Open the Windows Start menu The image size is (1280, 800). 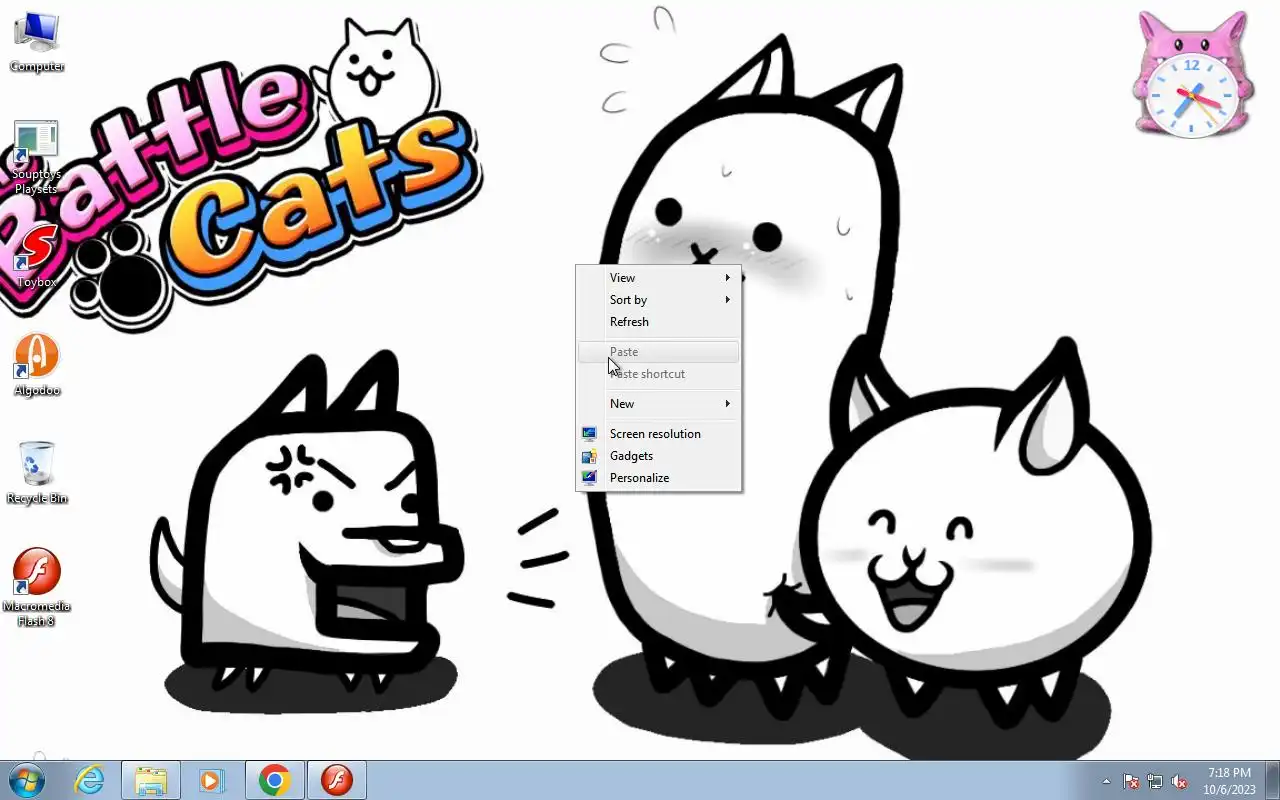click(x=27, y=780)
